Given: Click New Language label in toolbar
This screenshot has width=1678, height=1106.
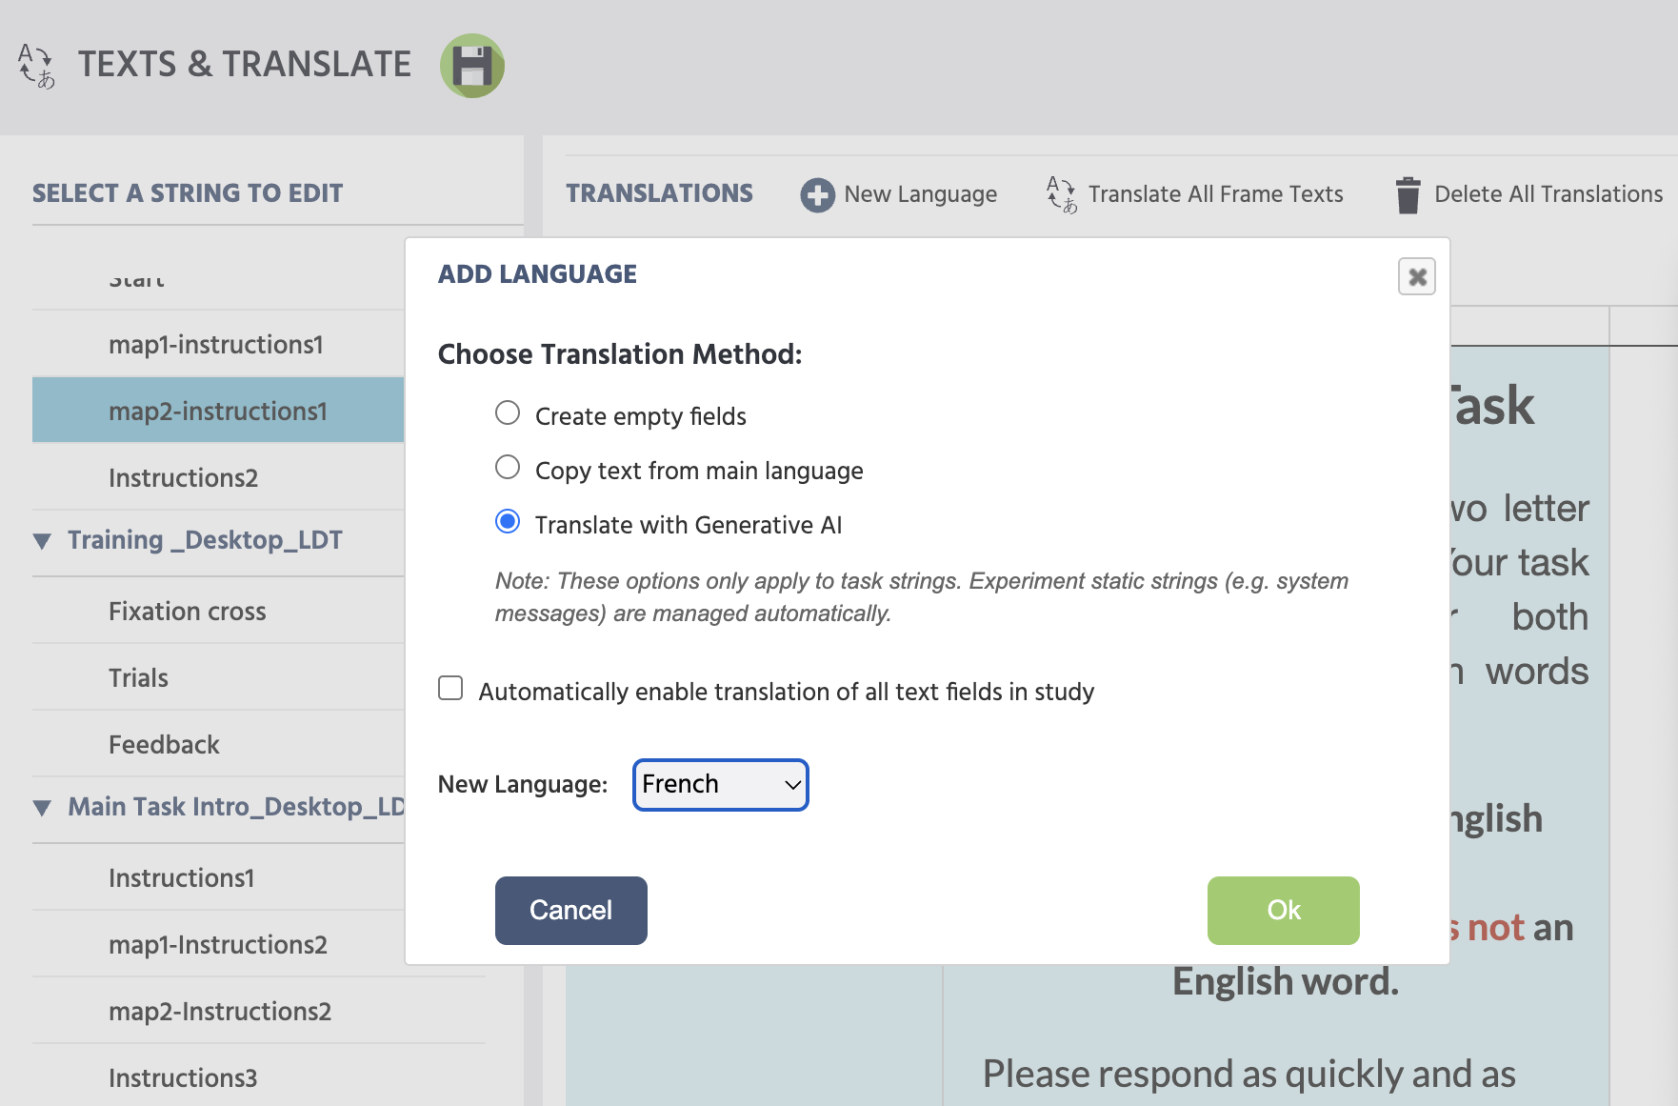Looking at the screenshot, I should [920, 194].
